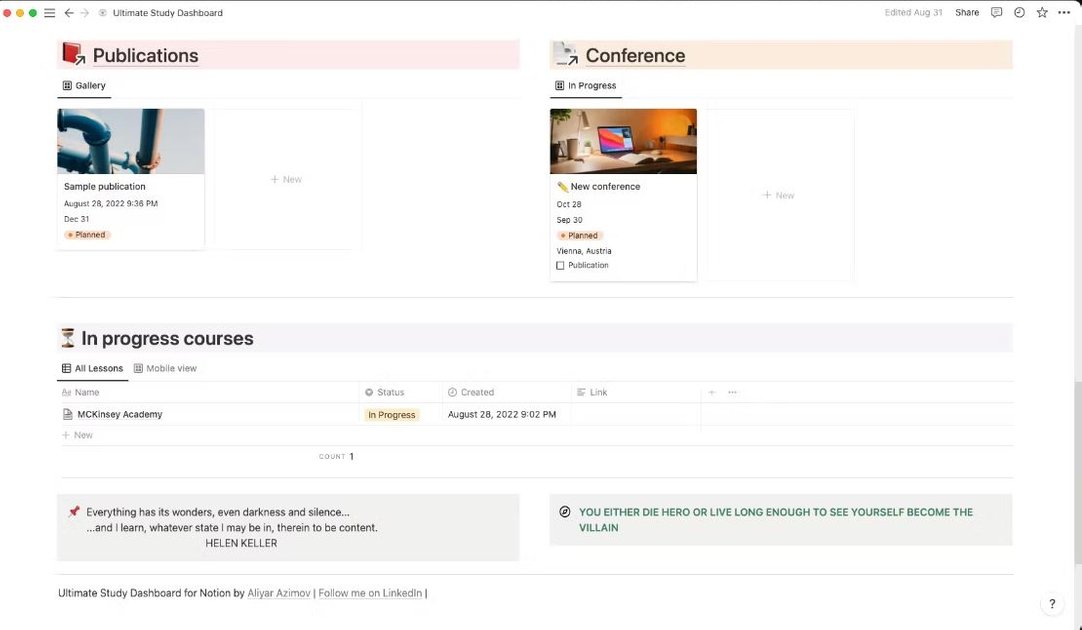Open Follow me on LinkedIn link
Viewport: 1082px width, 630px height.
click(x=370, y=593)
